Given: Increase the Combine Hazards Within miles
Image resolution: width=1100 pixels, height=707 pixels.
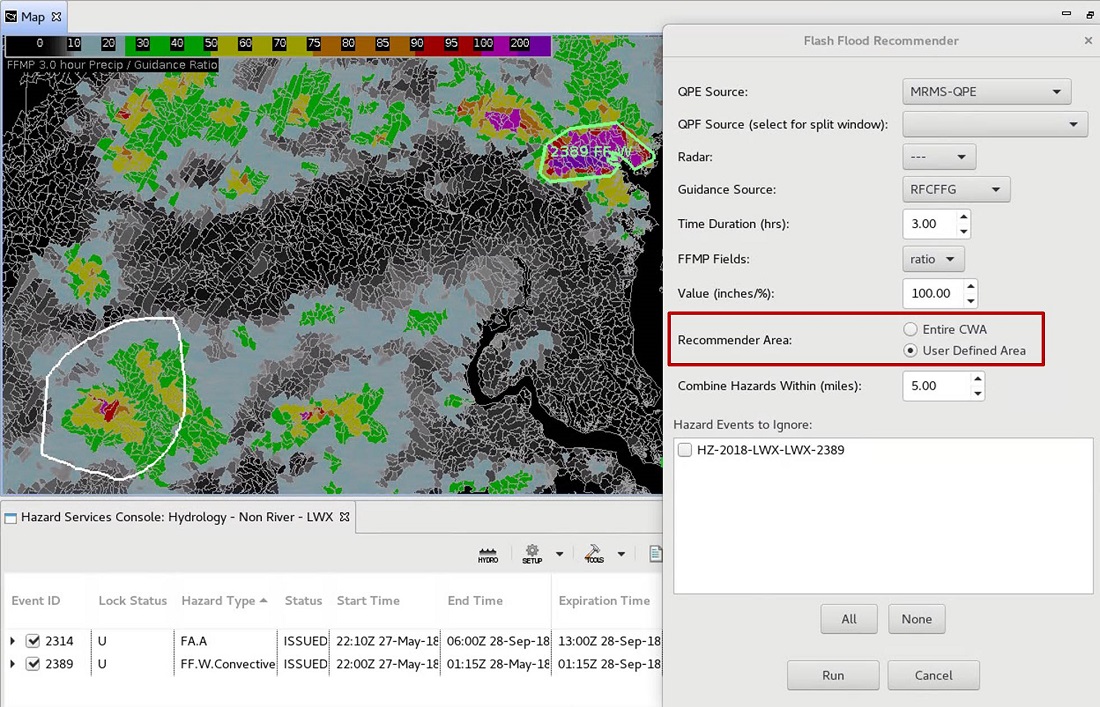Looking at the screenshot, I should click(x=978, y=379).
